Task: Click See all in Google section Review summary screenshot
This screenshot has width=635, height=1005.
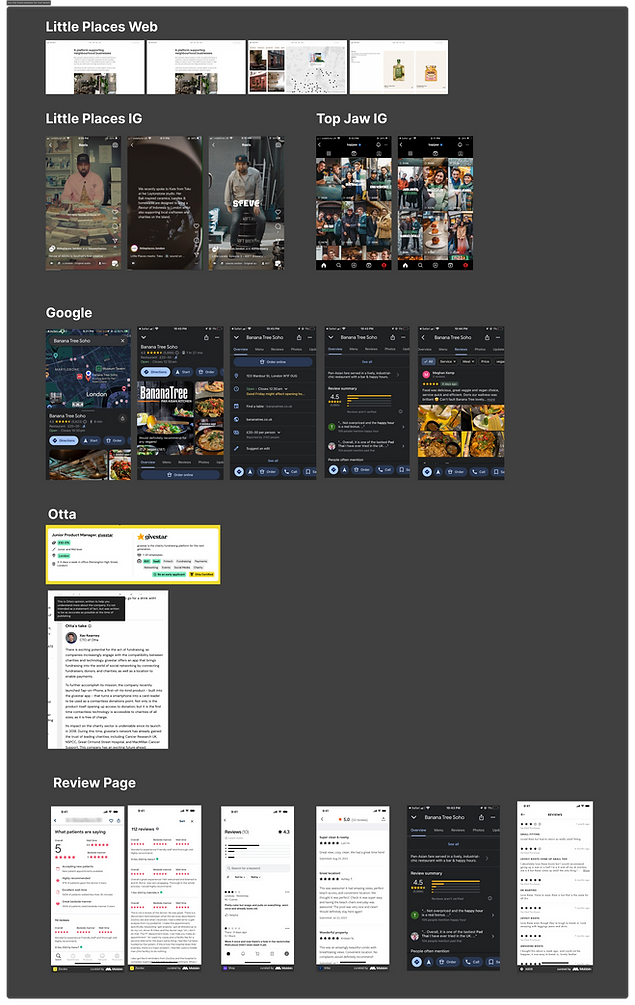Action: tap(367, 362)
